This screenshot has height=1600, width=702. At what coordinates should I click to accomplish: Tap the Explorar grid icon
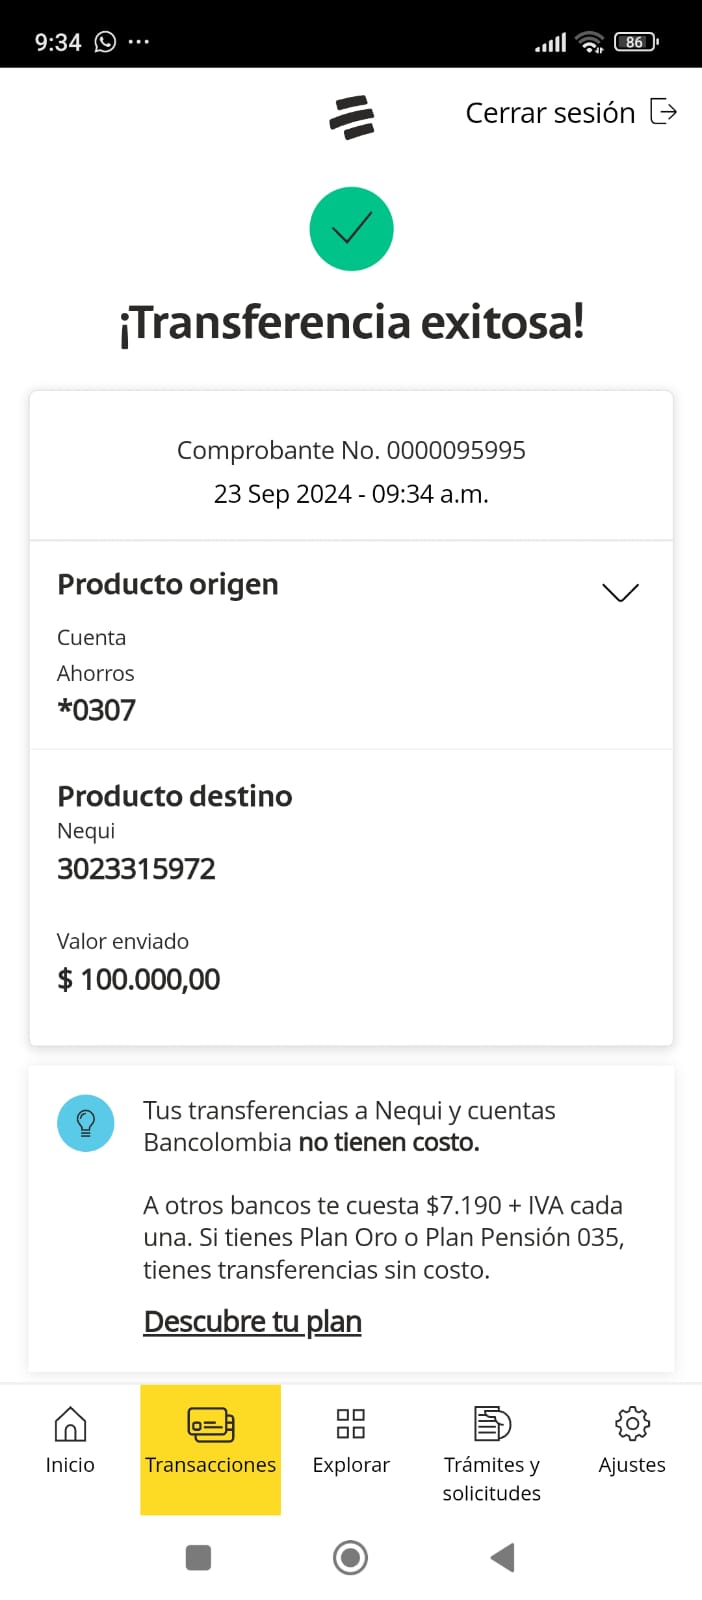pos(351,1424)
